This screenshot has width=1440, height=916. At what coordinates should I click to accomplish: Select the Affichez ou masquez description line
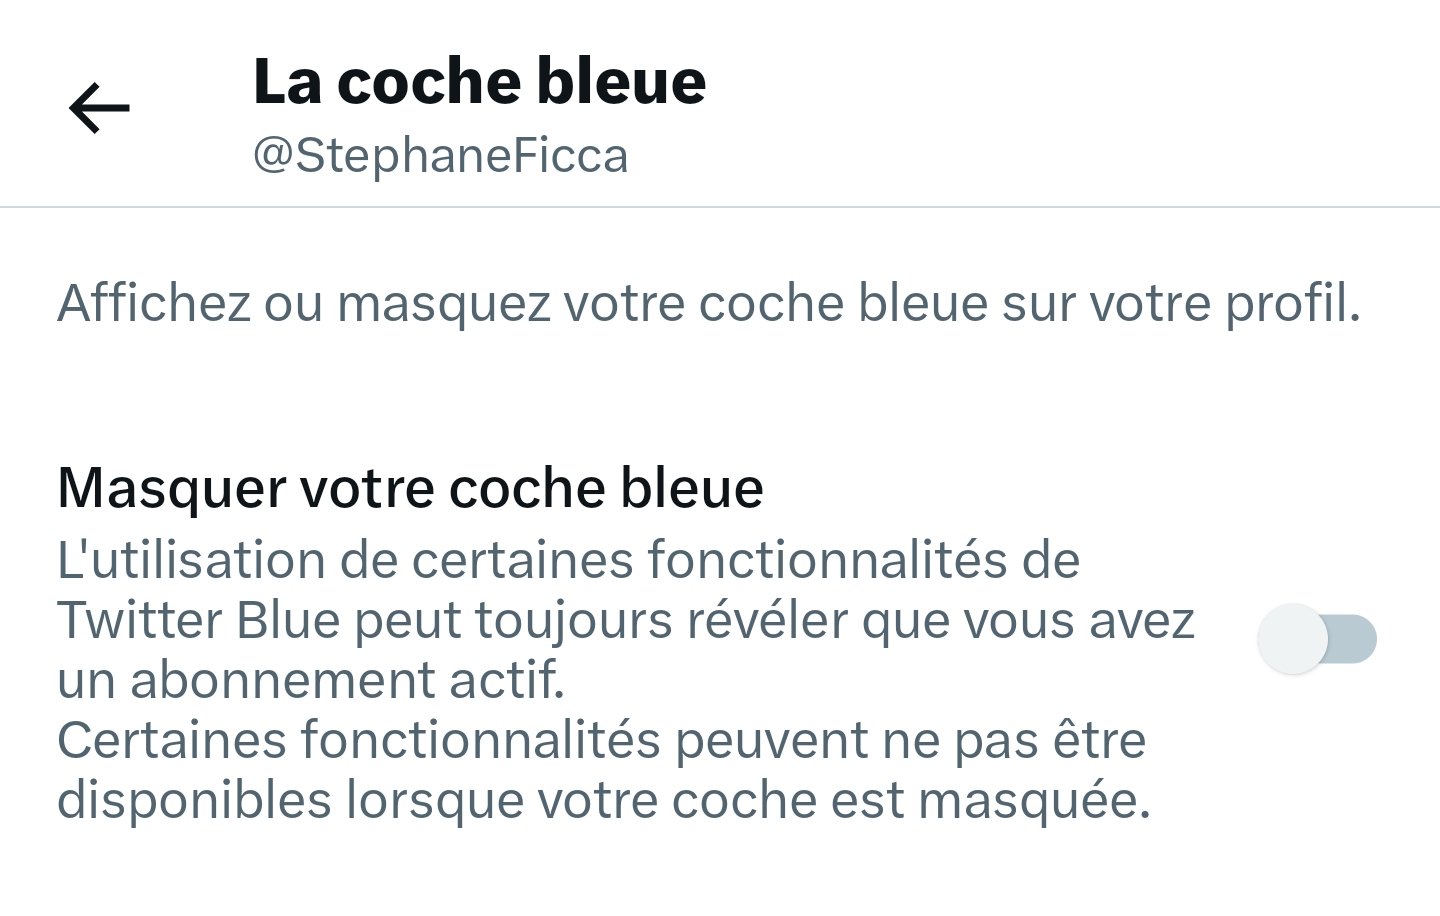tap(710, 303)
